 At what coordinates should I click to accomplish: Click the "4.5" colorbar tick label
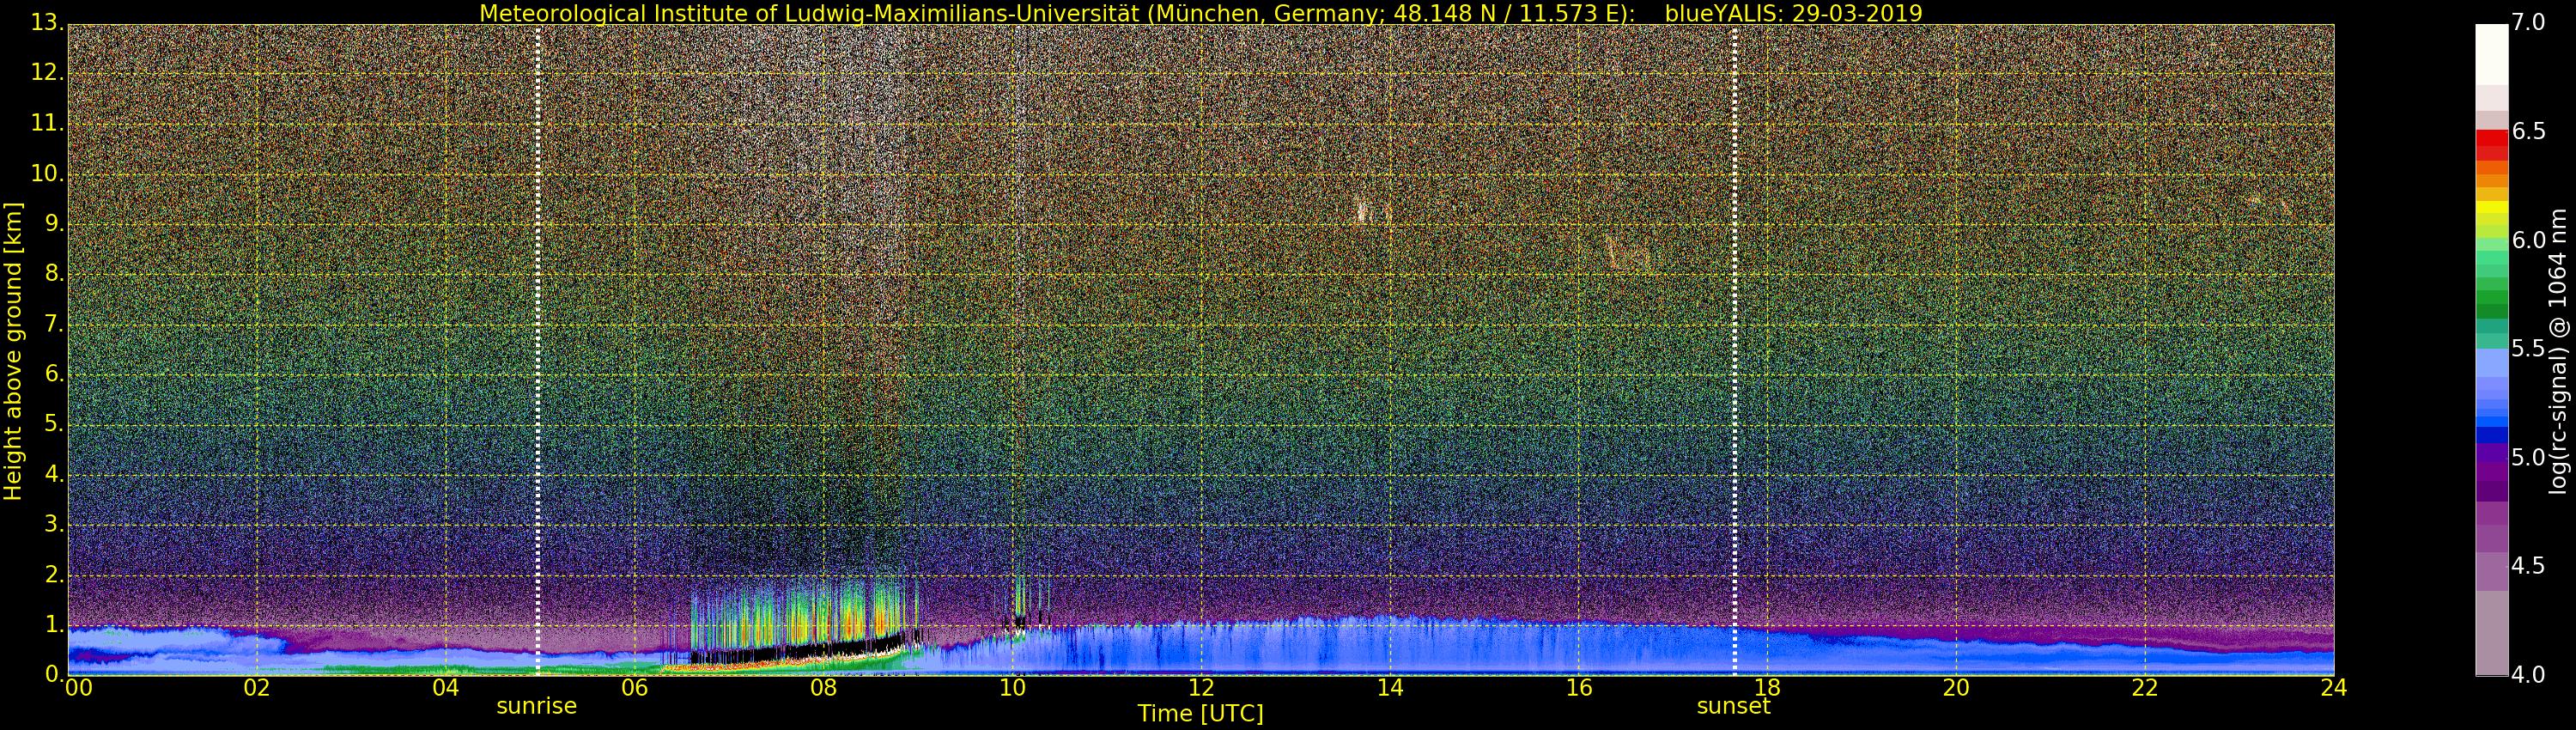point(2528,566)
